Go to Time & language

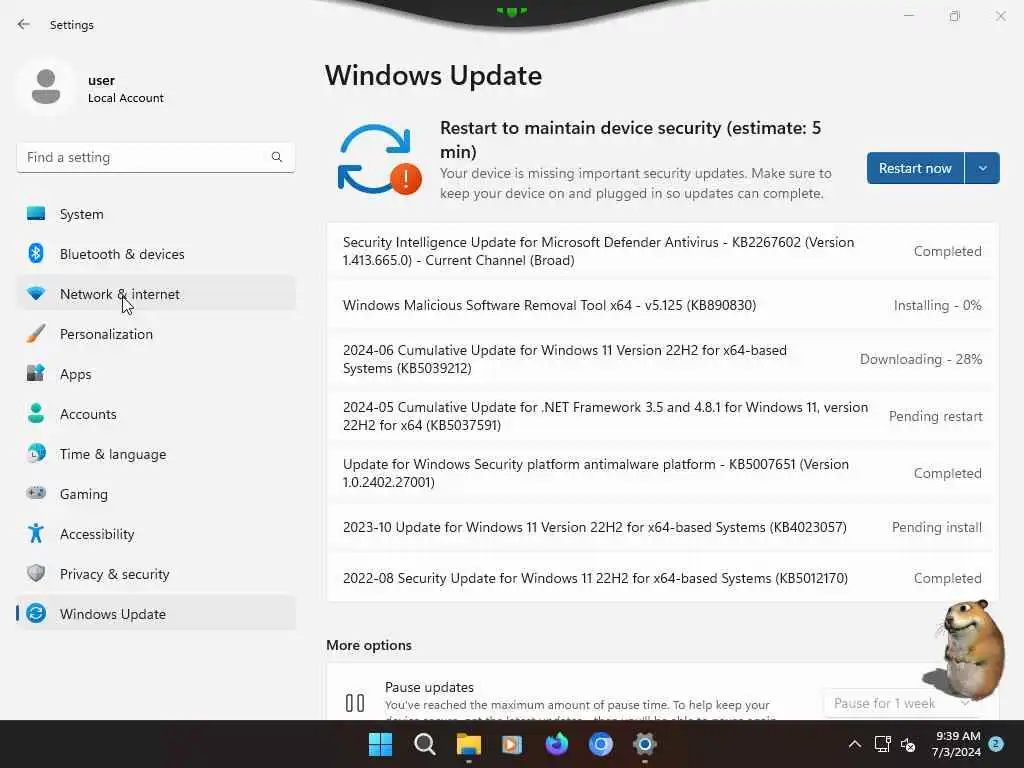click(x=156, y=453)
